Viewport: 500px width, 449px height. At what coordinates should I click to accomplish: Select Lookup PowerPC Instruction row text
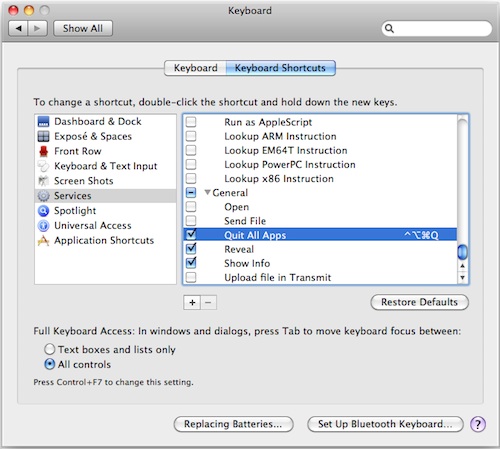point(290,165)
